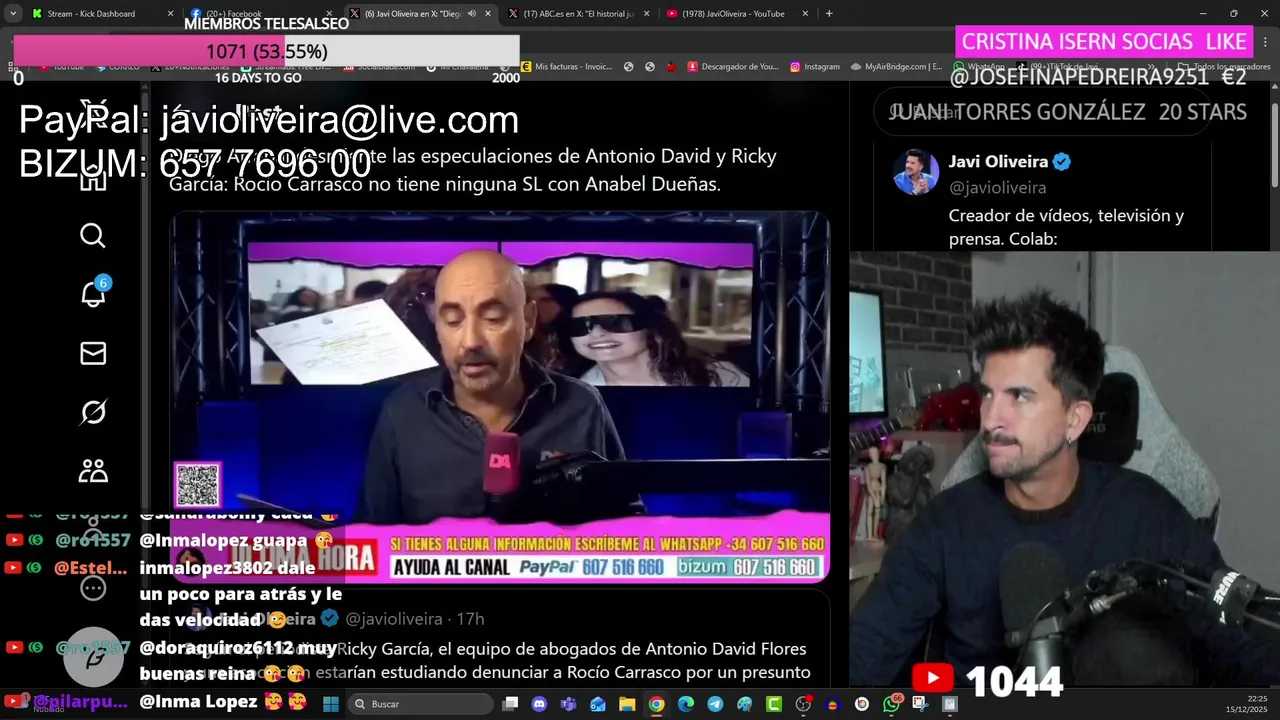Viewport: 1280px width, 720px height.
Task: Open X notifications bell with 6 badge
Action: point(94,293)
